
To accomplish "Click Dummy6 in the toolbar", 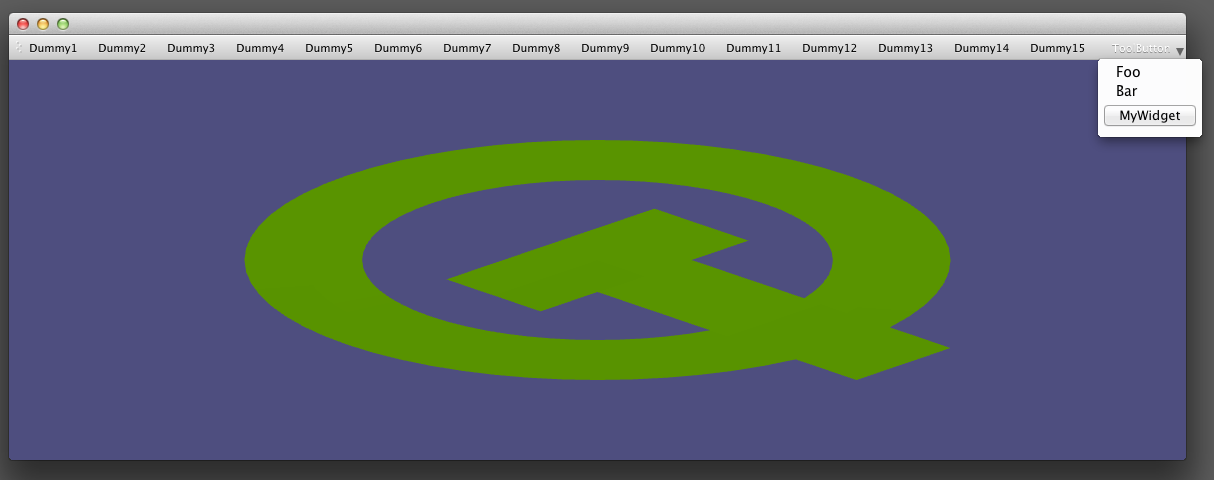I will [398, 48].
